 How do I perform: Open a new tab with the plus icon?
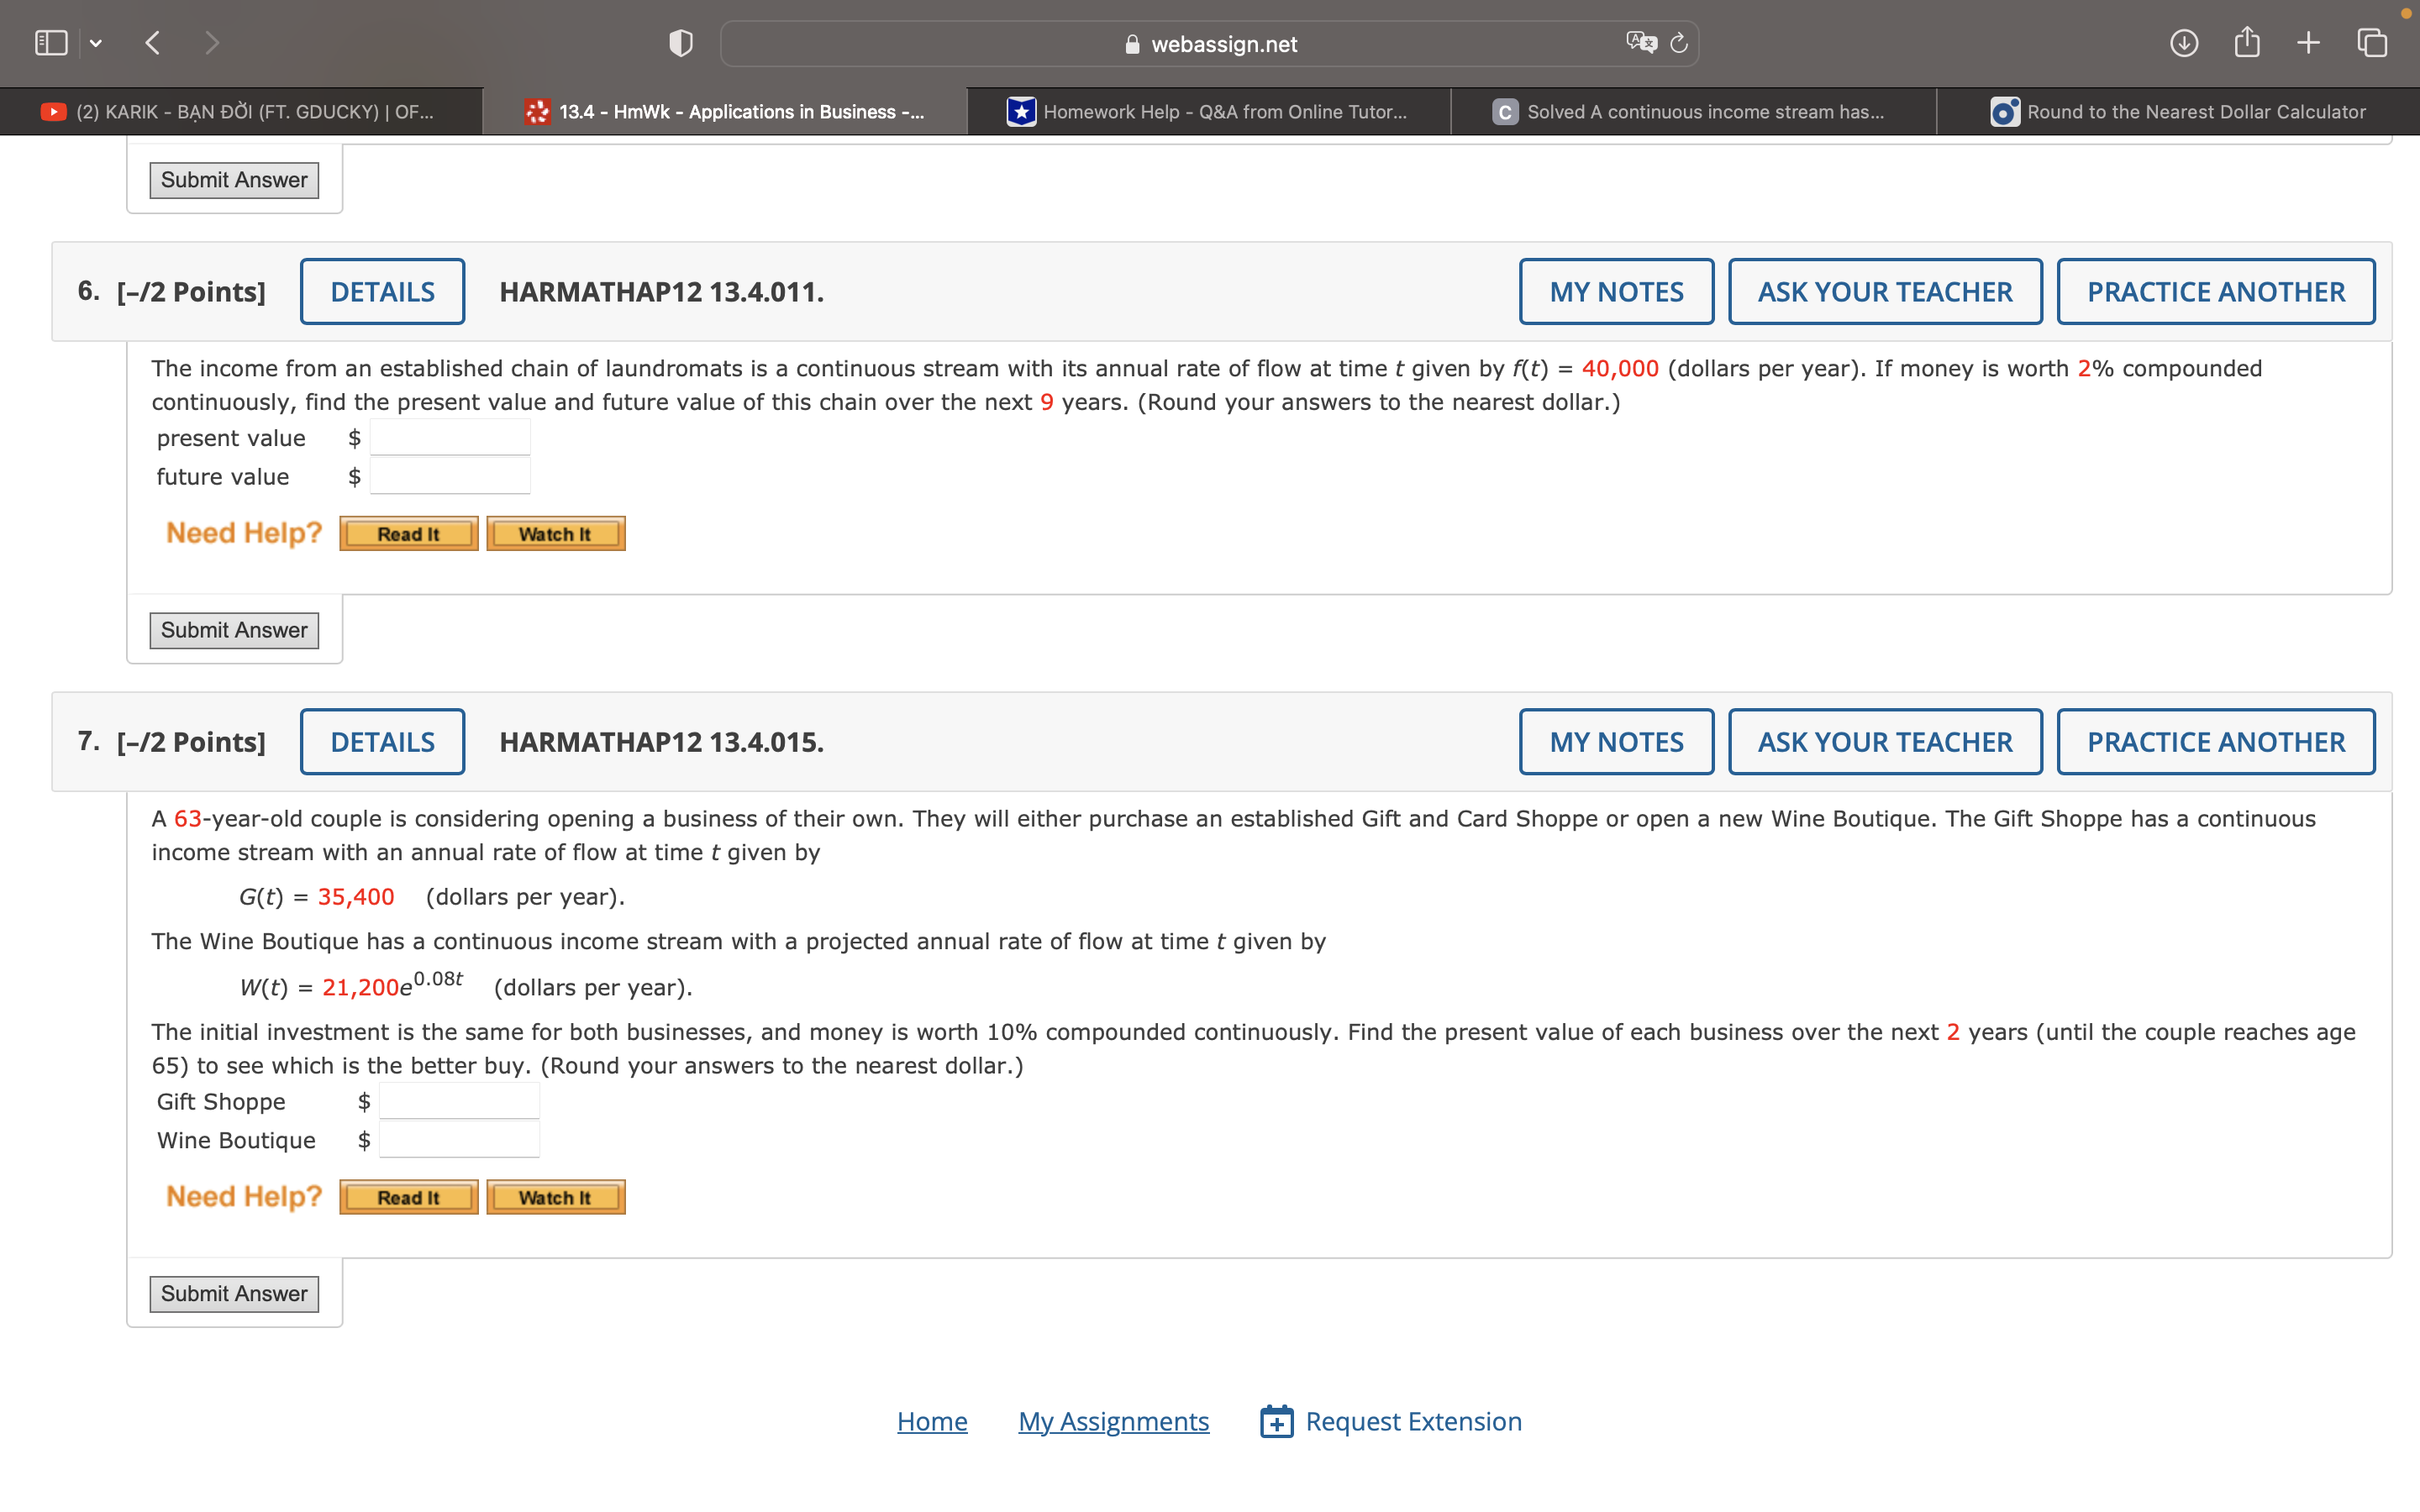(x=2307, y=42)
